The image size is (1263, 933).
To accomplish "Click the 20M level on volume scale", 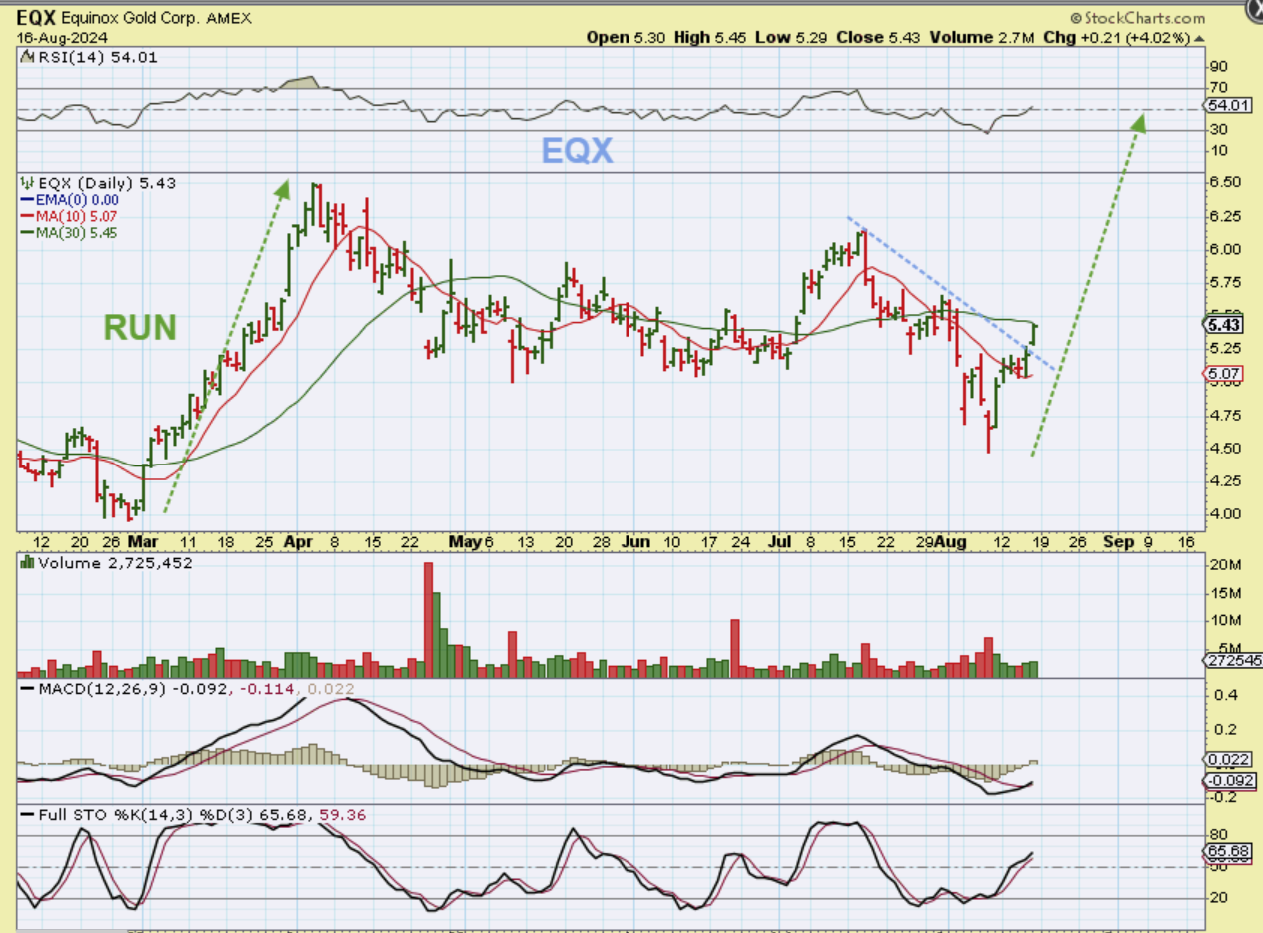I will tap(1224, 567).
